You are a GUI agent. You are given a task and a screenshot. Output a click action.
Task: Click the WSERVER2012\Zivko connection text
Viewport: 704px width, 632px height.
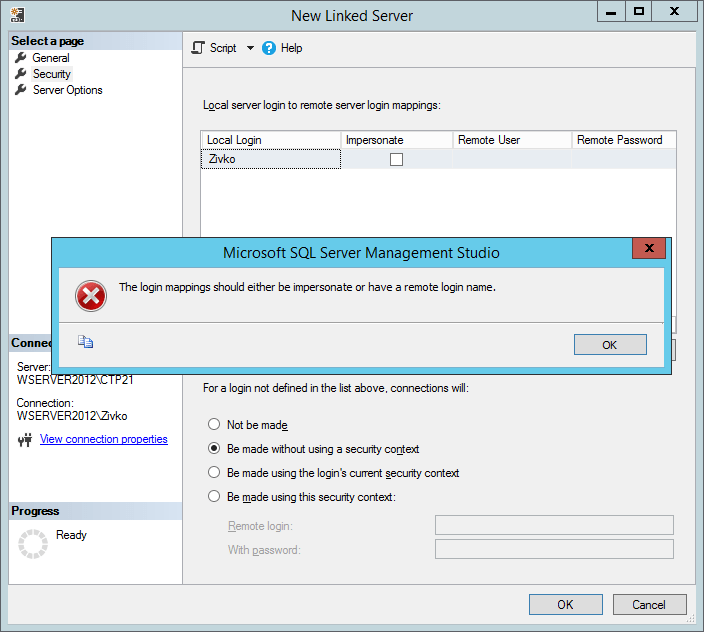(x=72, y=416)
